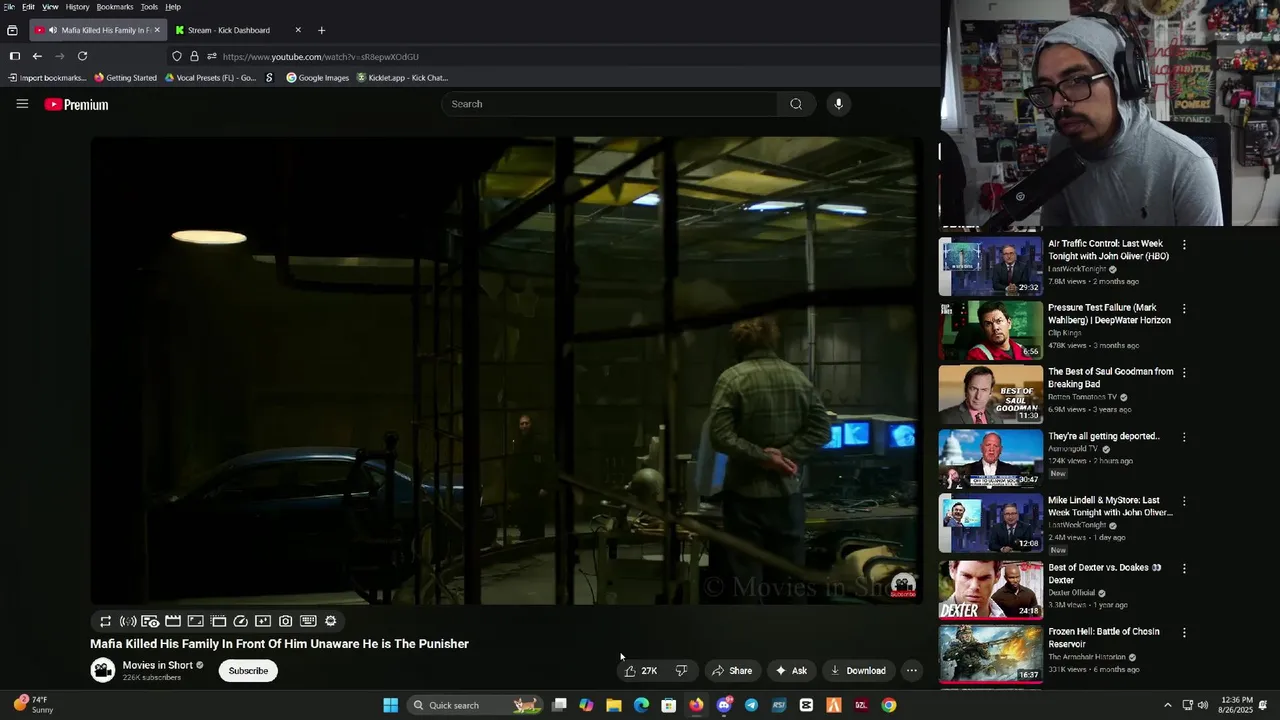Reload the current page
The height and width of the screenshot is (720, 1280).
[x=82, y=56]
